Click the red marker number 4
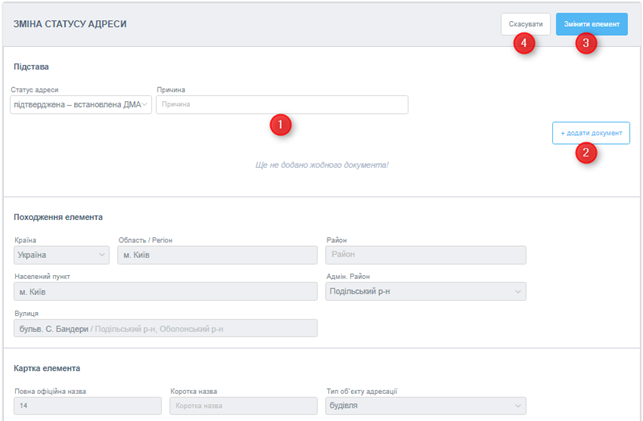Viewport: 643px width, 421px height. 523,44
